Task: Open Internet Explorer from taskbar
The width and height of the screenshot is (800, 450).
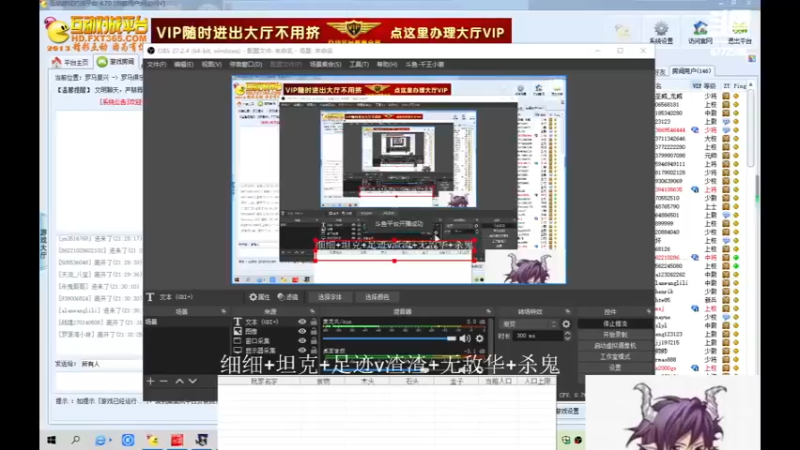Action: pos(102,440)
